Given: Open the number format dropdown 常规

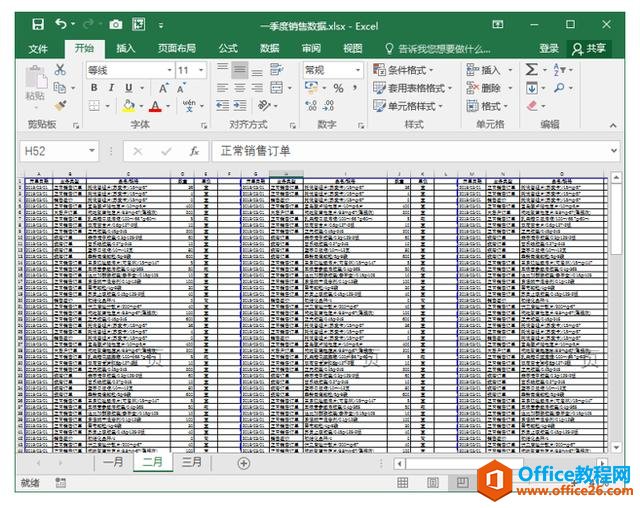Looking at the screenshot, I should (358, 70).
